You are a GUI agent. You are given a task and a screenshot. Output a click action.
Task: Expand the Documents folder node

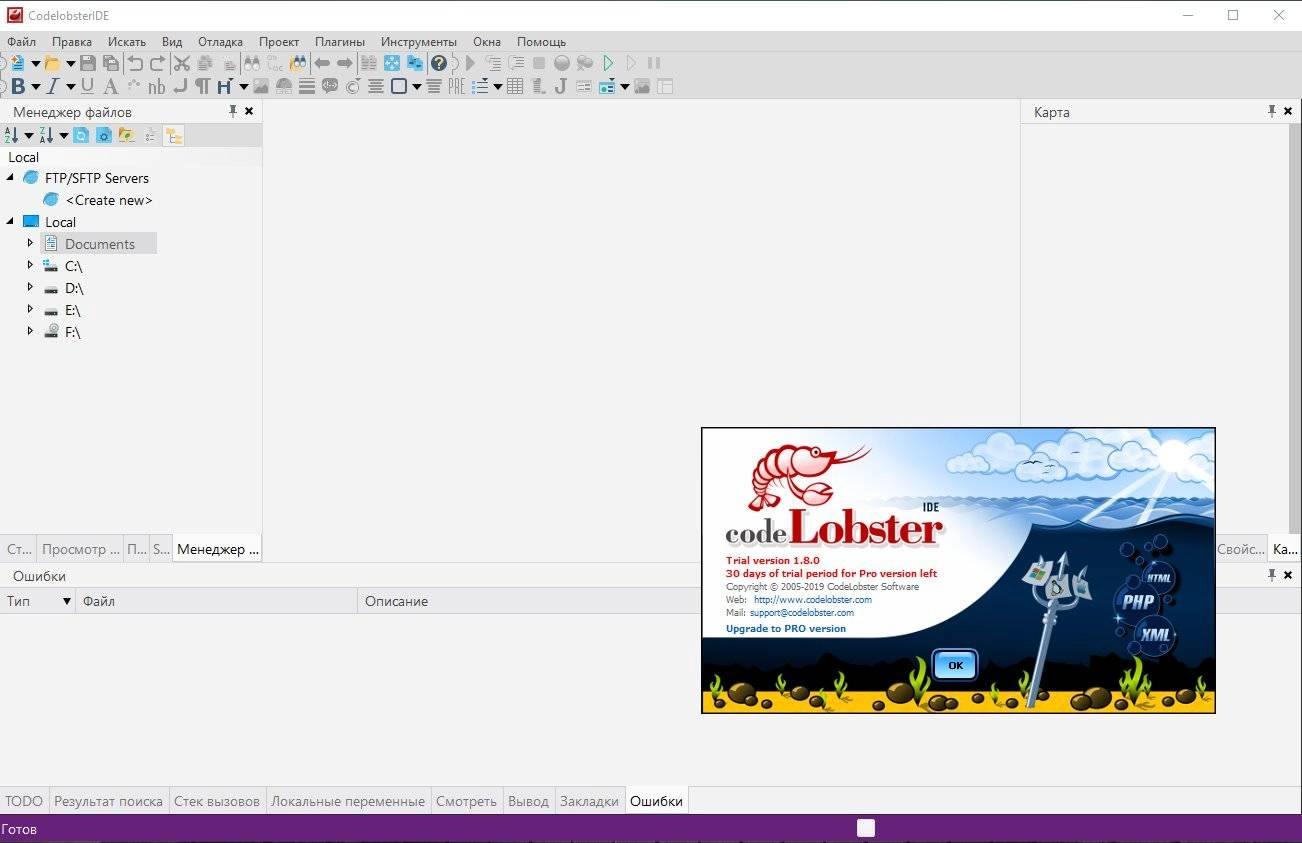tap(30, 243)
